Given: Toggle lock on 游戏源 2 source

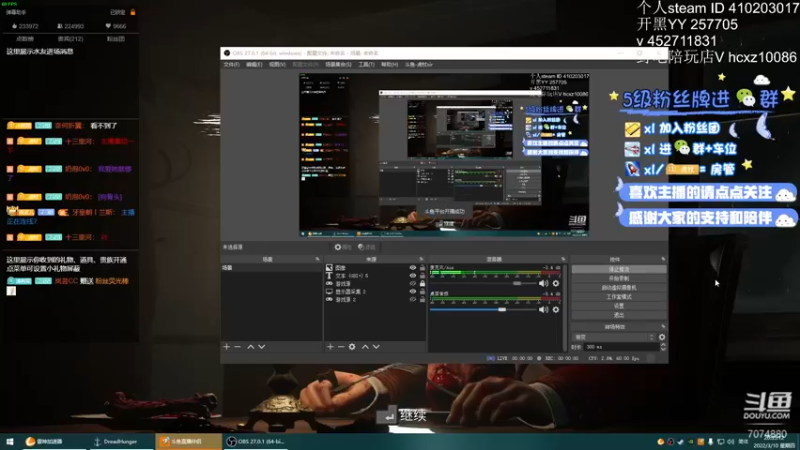Looking at the screenshot, I should tap(422, 299).
